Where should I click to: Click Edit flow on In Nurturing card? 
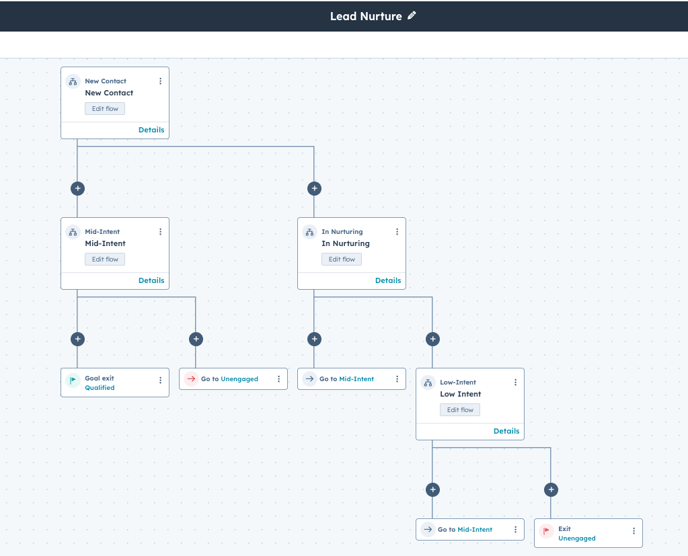tap(341, 259)
